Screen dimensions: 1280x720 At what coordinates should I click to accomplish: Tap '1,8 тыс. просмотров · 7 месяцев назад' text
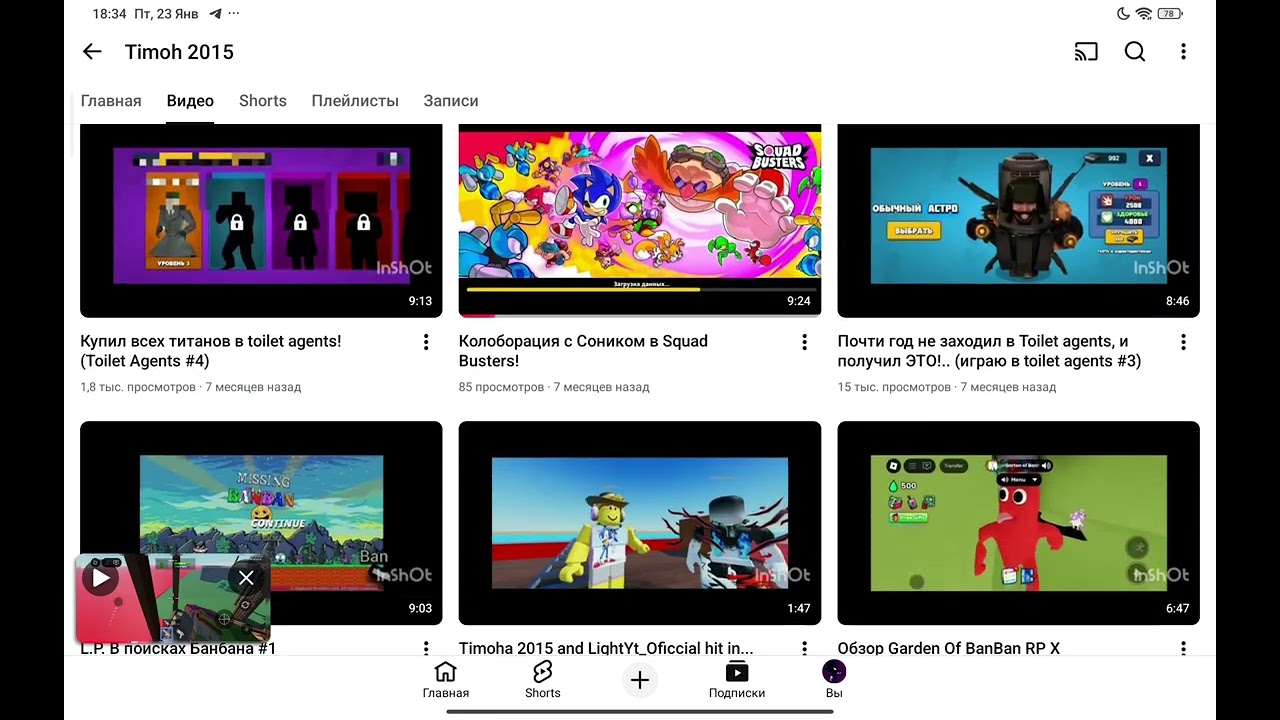pos(191,387)
